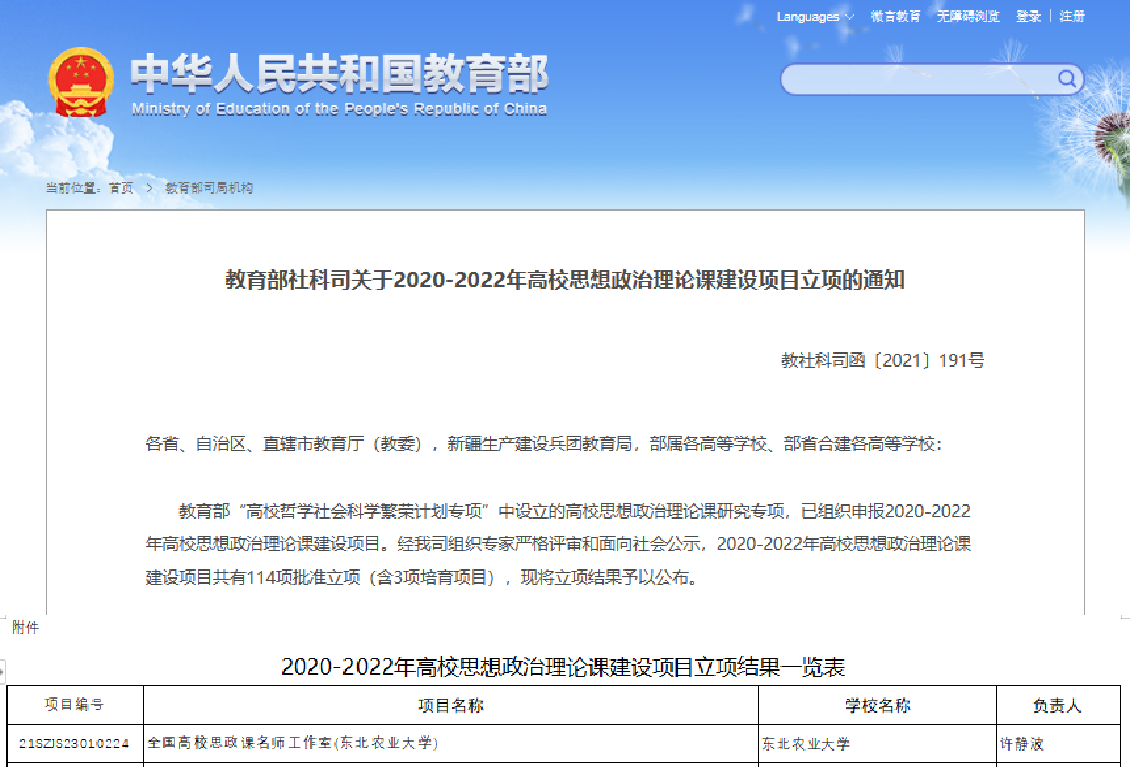Viewport: 1130px width, 767px height.
Task: Click the 附件 attachment label
Action: click(x=25, y=628)
